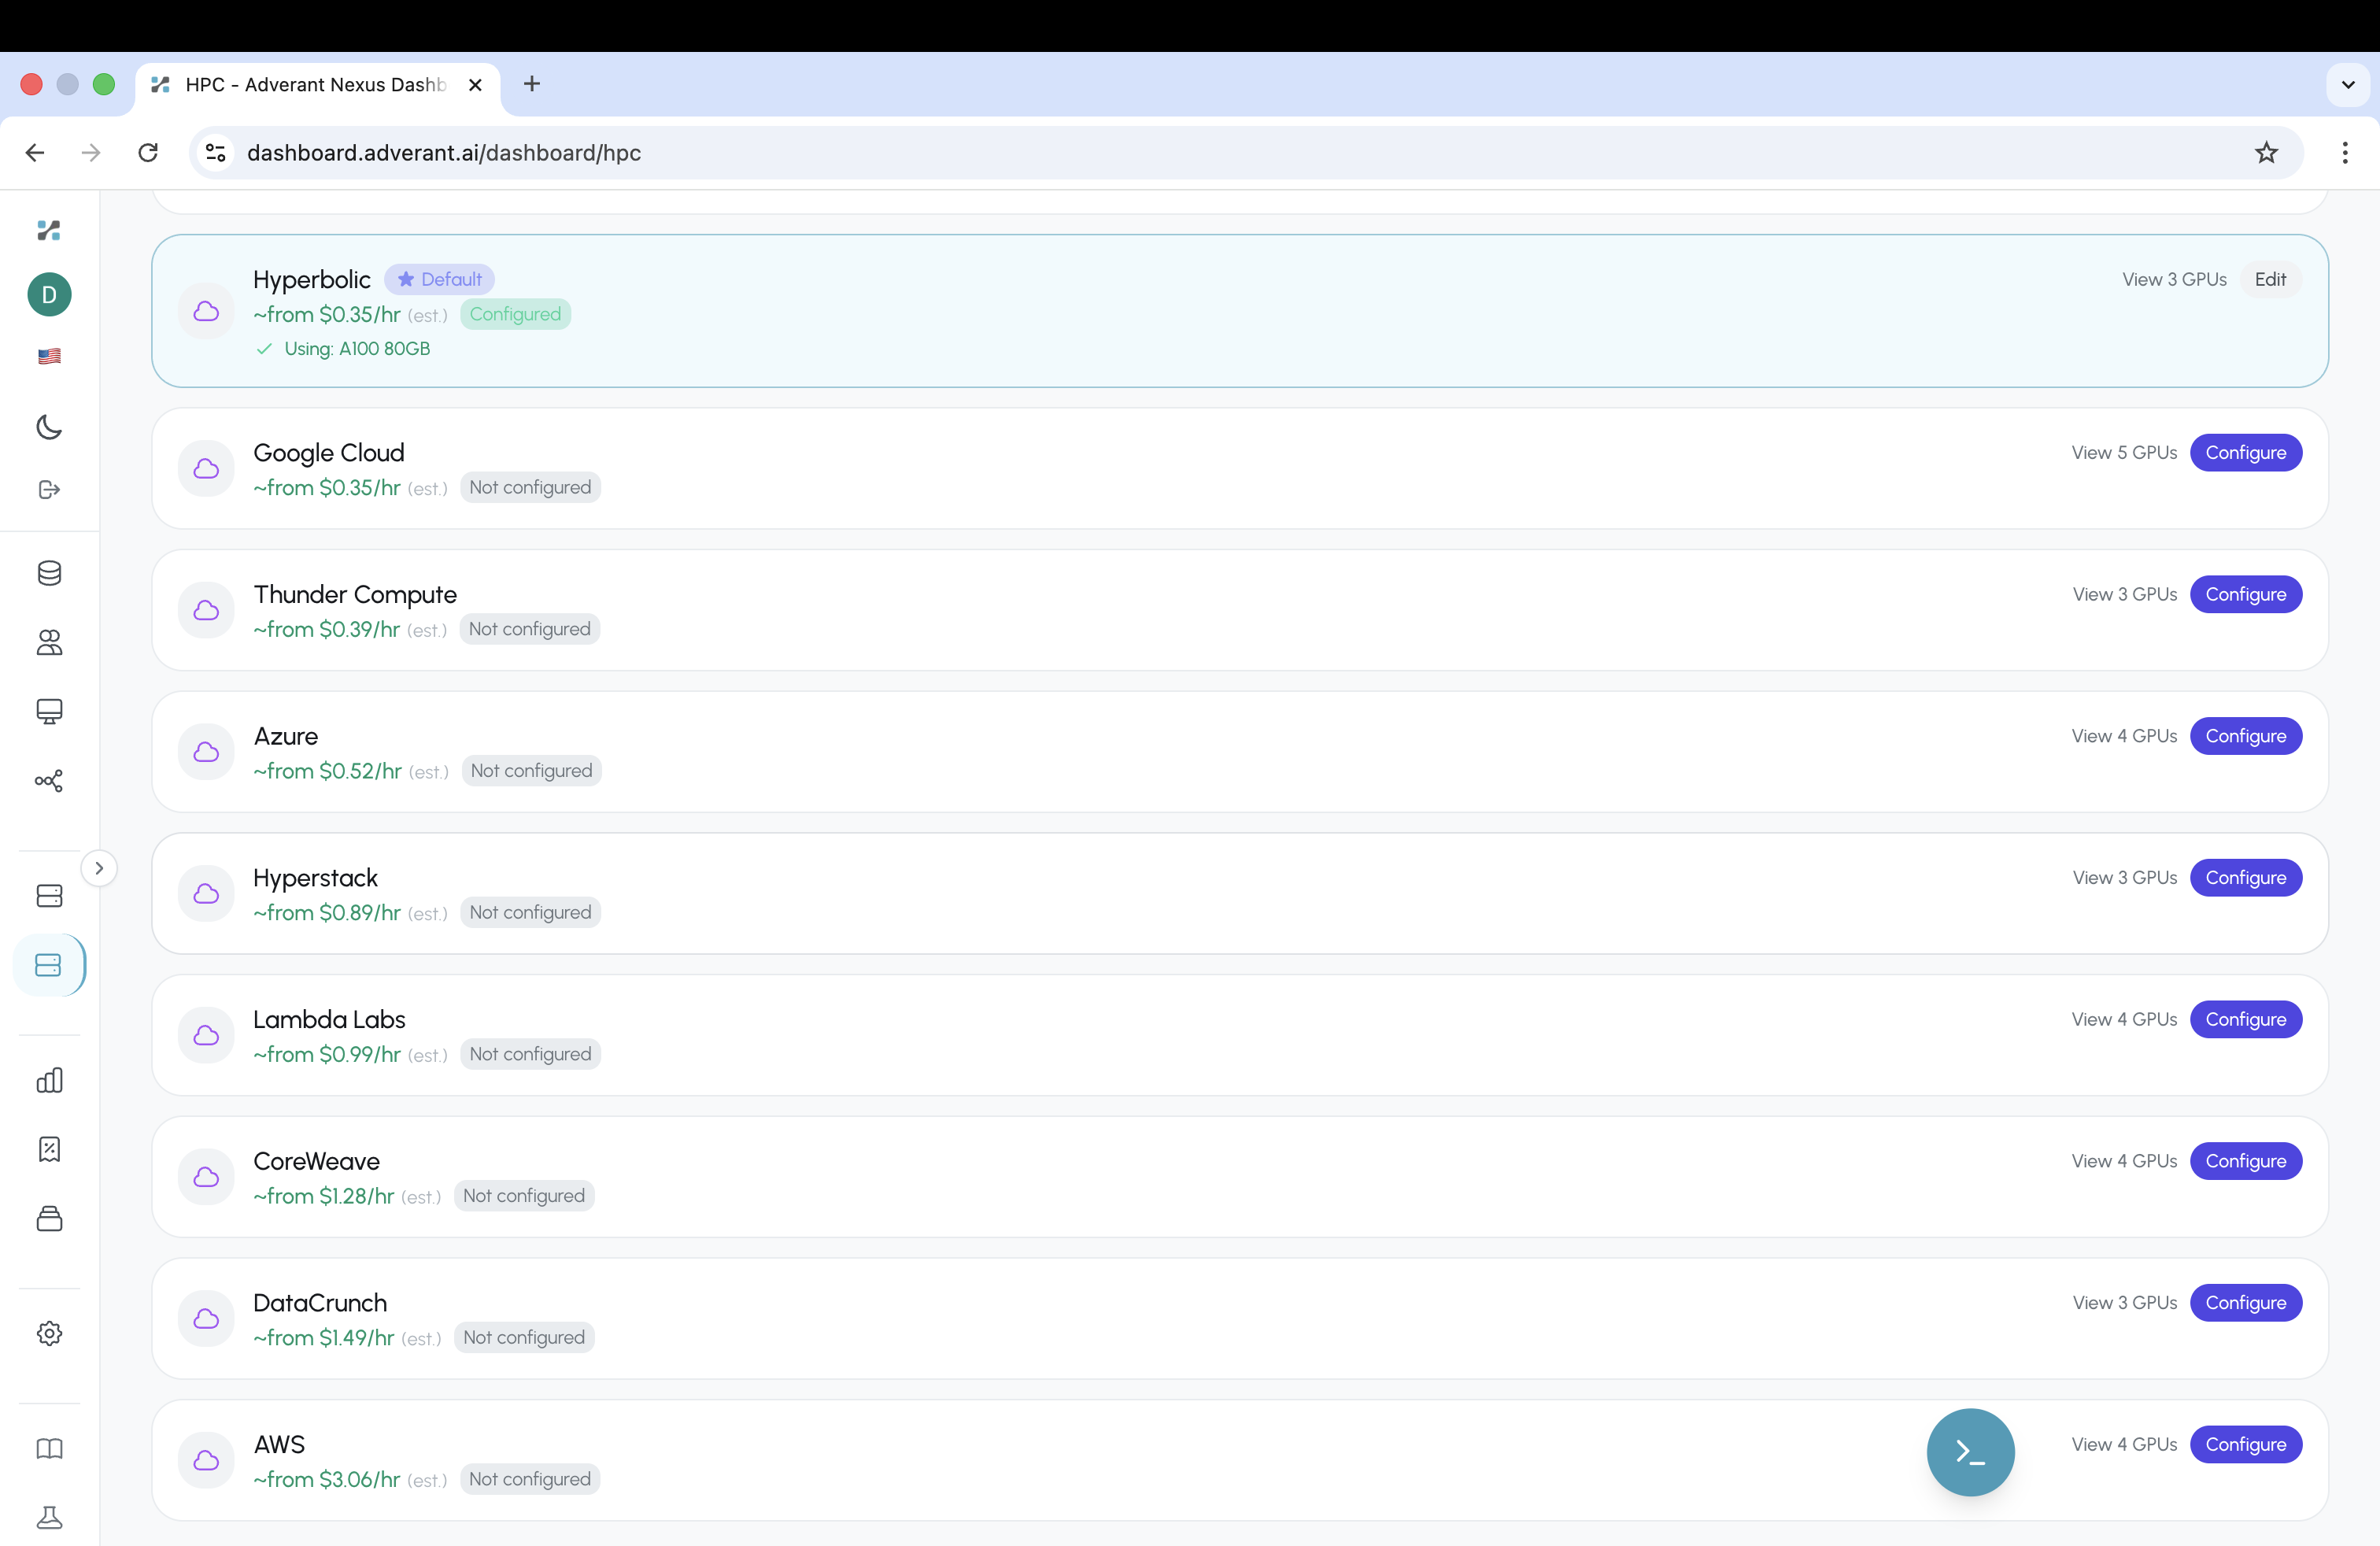Open the database section in sidebar
The height and width of the screenshot is (1546, 2380).
[48, 573]
